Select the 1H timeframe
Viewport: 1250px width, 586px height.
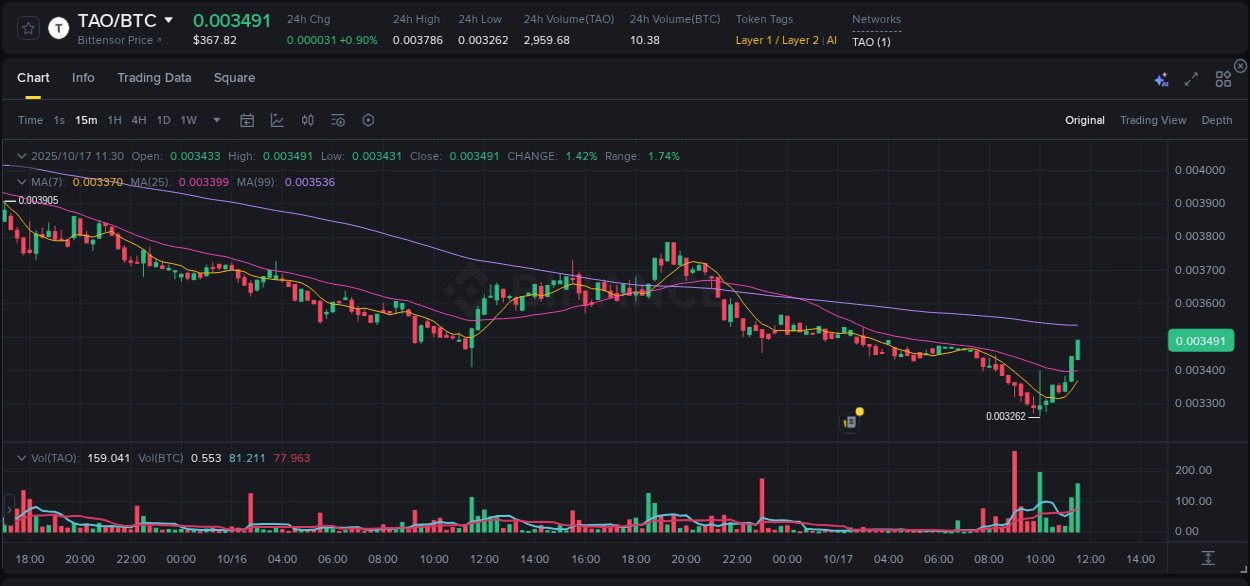click(x=115, y=120)
